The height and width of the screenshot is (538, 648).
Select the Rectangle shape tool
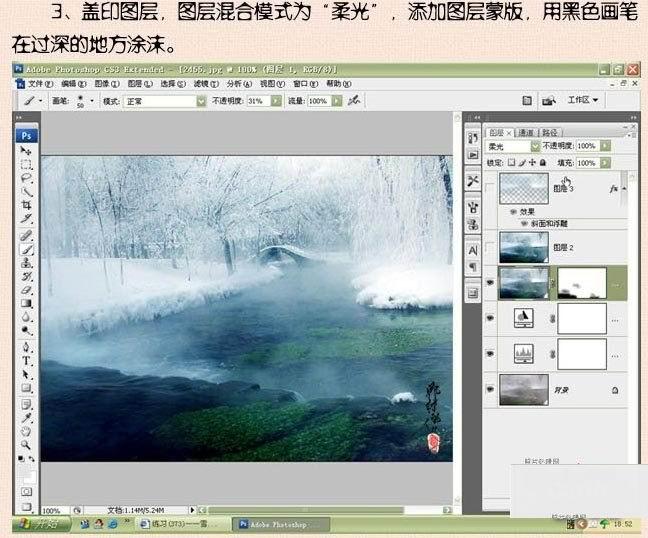click(x=26, y=388)
